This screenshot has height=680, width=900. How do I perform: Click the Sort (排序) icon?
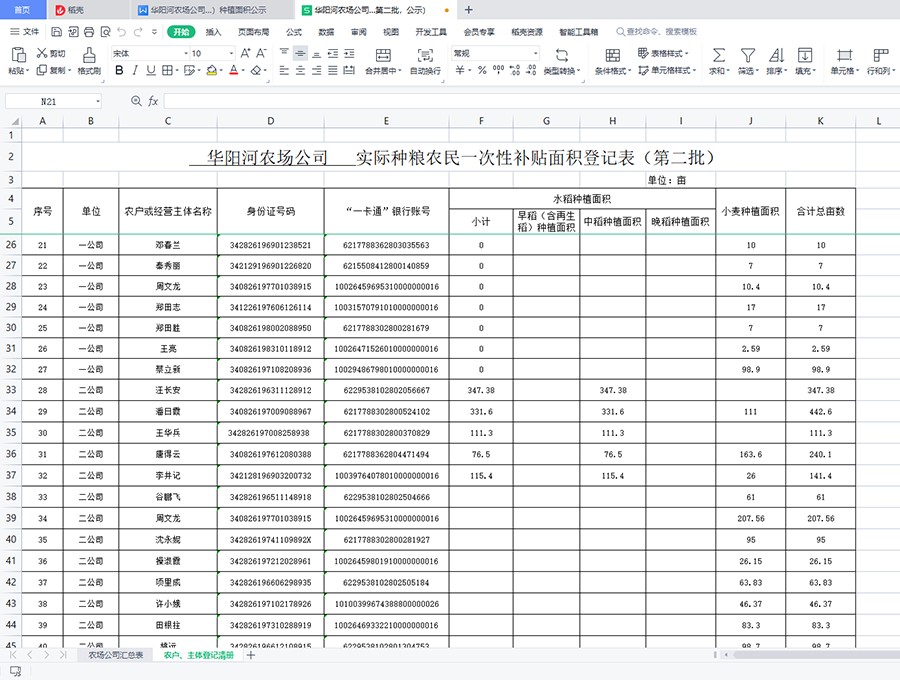coord(775,54)
